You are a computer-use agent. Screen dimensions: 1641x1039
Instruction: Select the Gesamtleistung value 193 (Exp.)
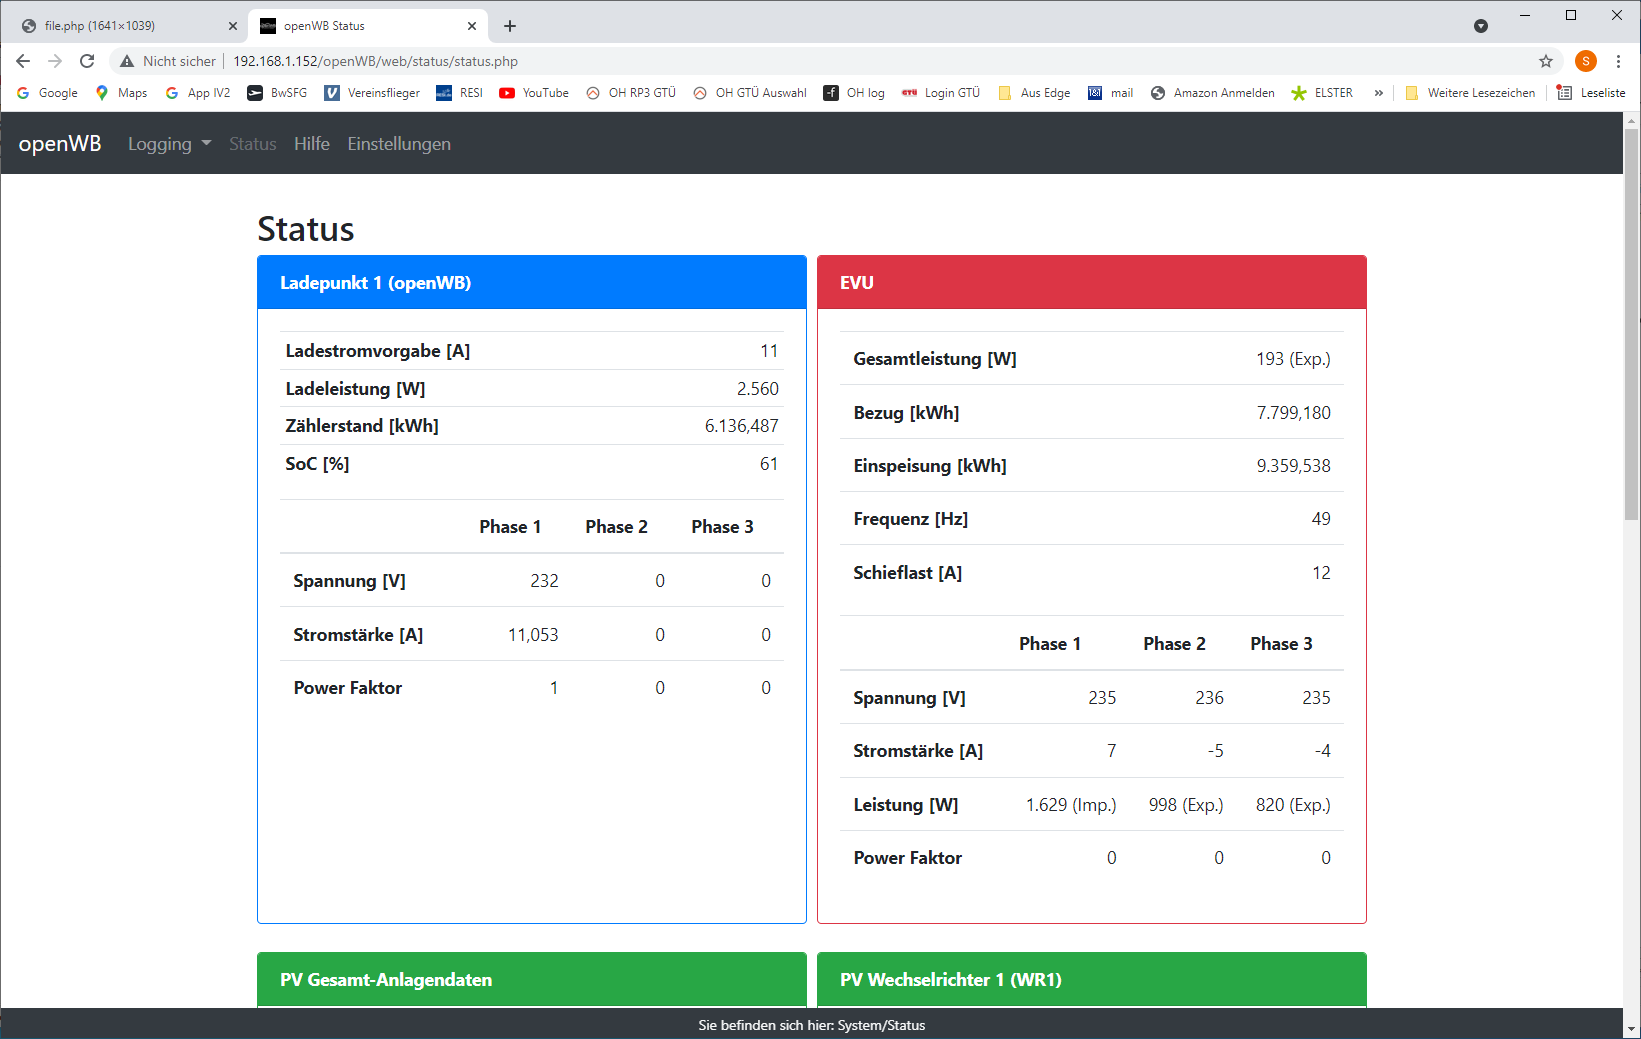(1294, 359)
